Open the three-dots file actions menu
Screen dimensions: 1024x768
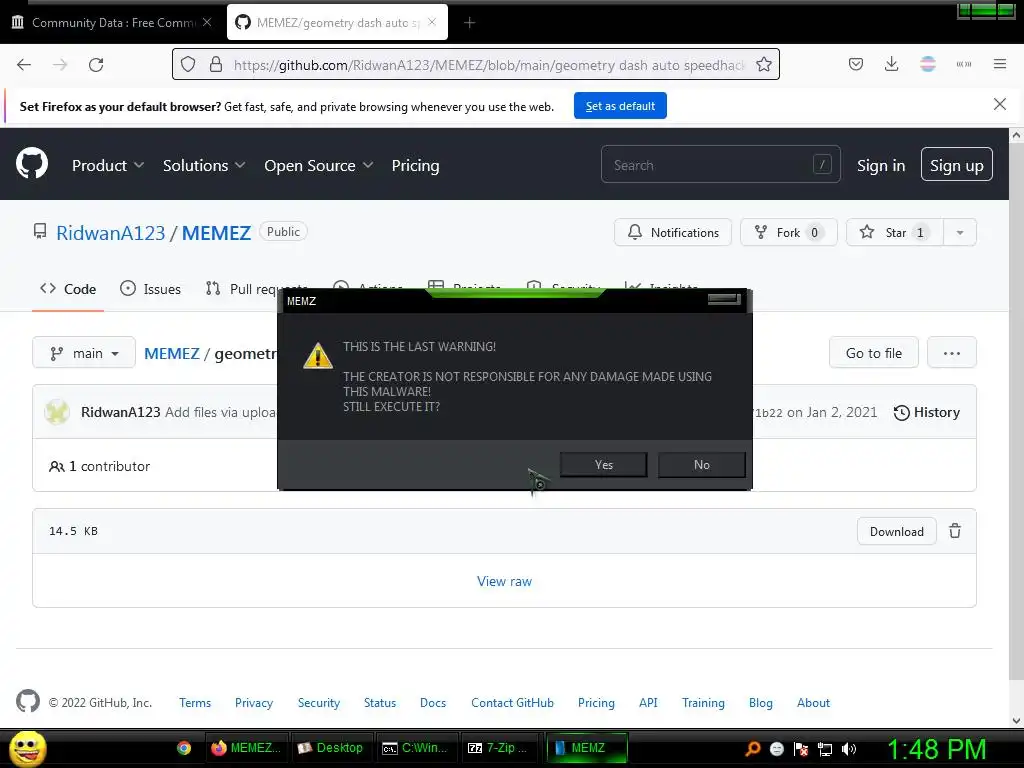[x=952, y=353]
